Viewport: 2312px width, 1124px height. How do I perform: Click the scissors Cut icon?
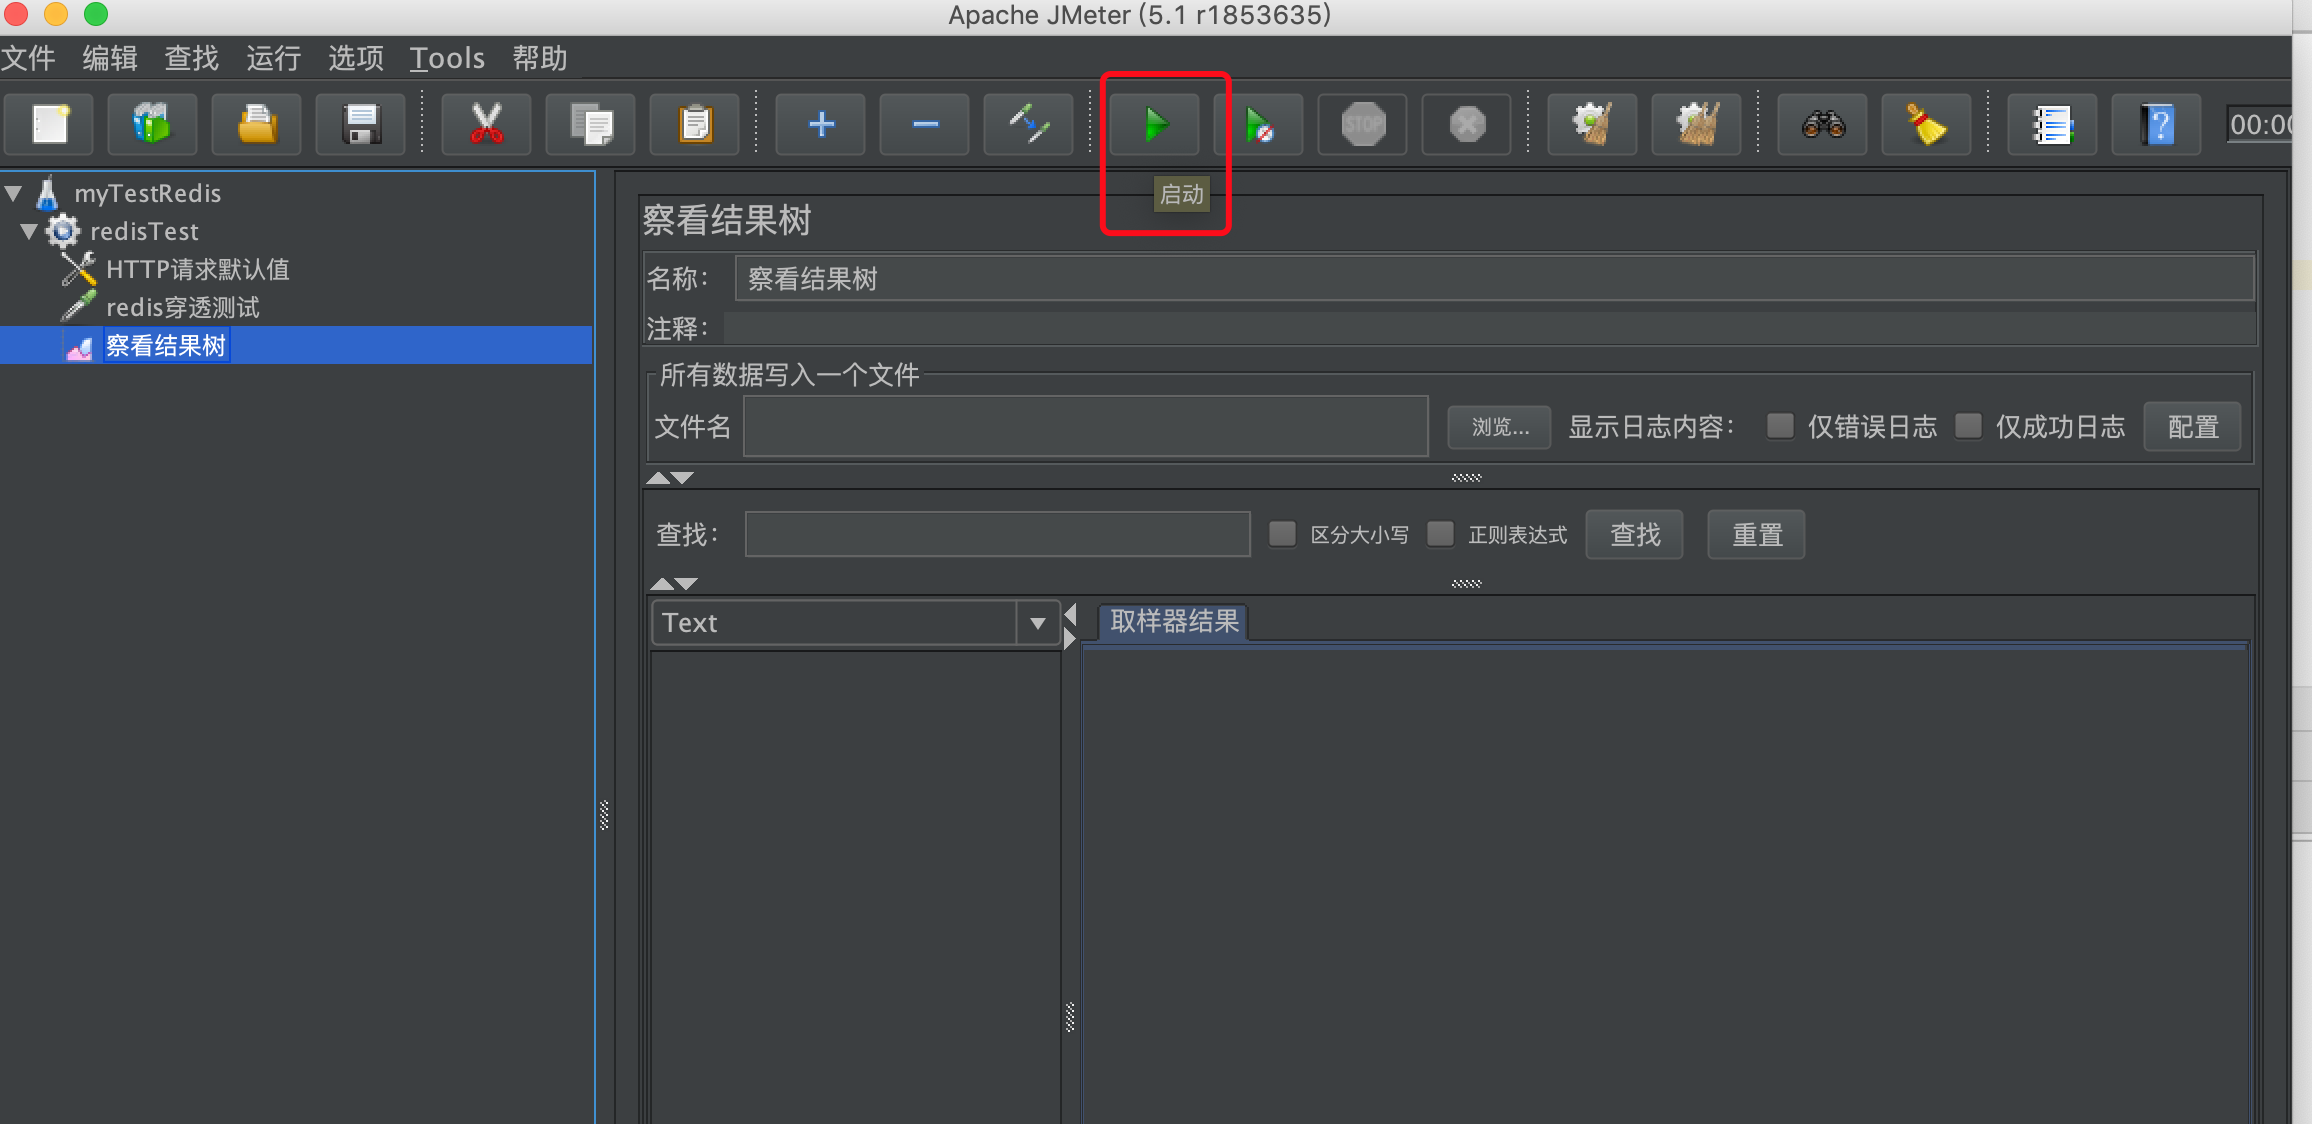(486, 125)
